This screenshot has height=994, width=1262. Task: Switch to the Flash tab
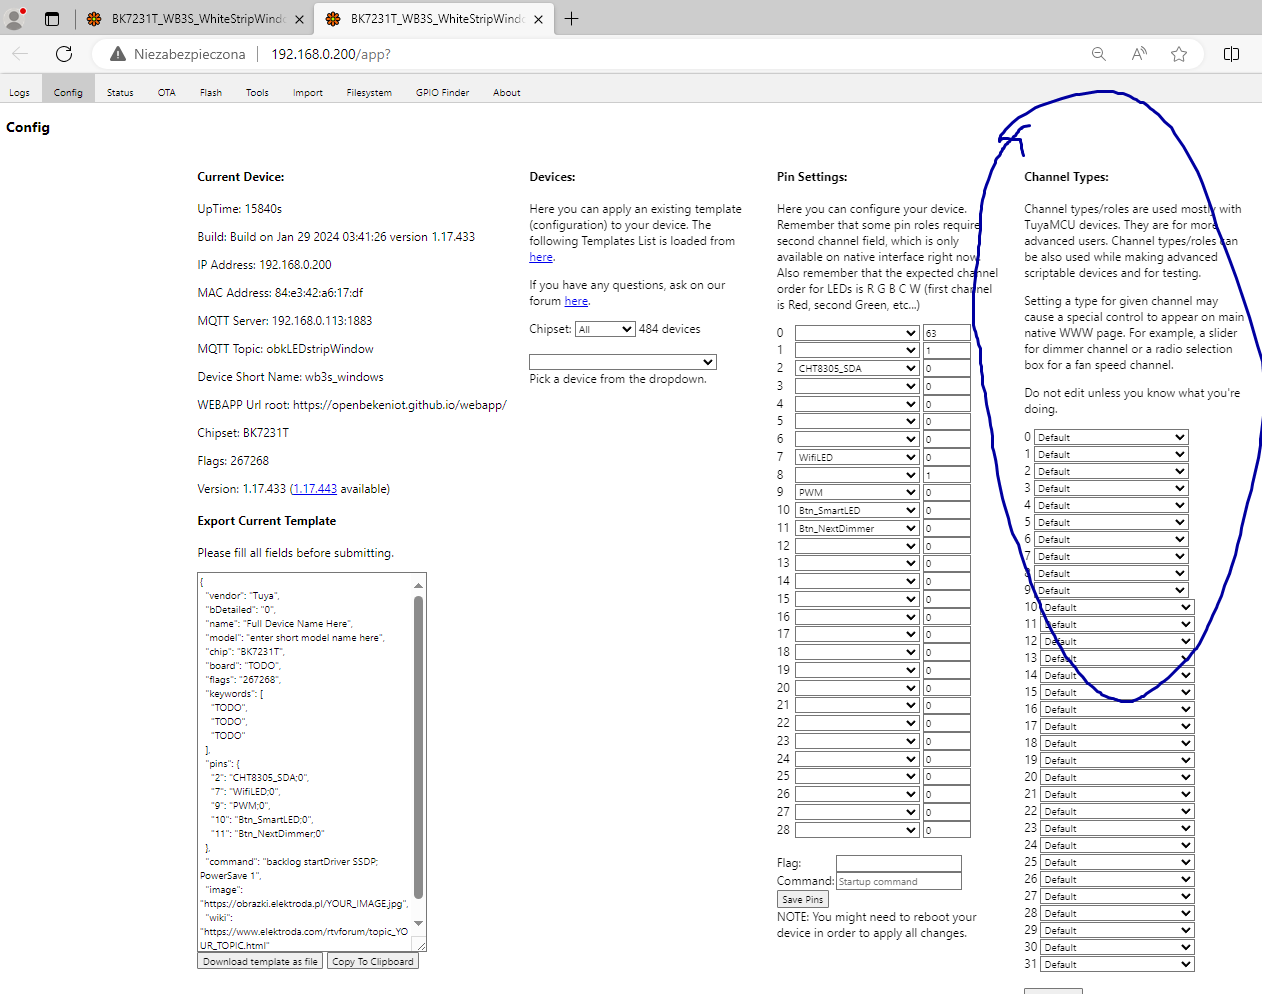click(211, 92)
